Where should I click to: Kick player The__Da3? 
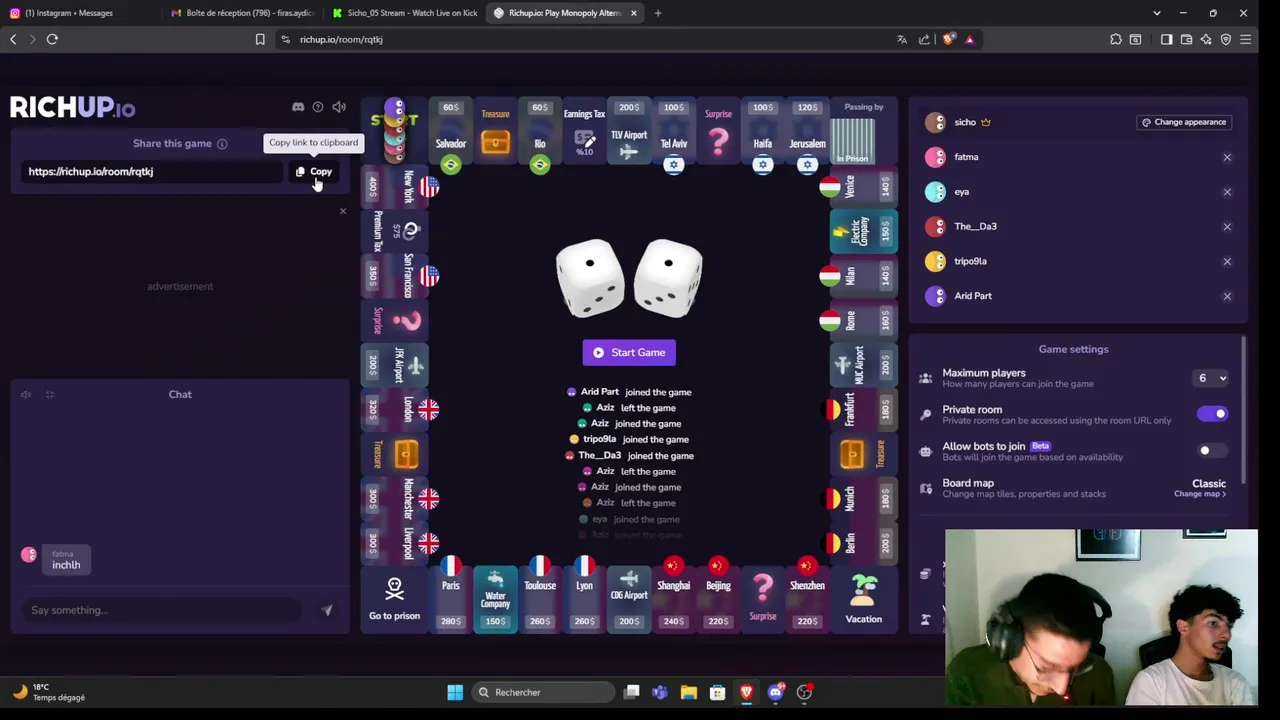point(1227,226)
